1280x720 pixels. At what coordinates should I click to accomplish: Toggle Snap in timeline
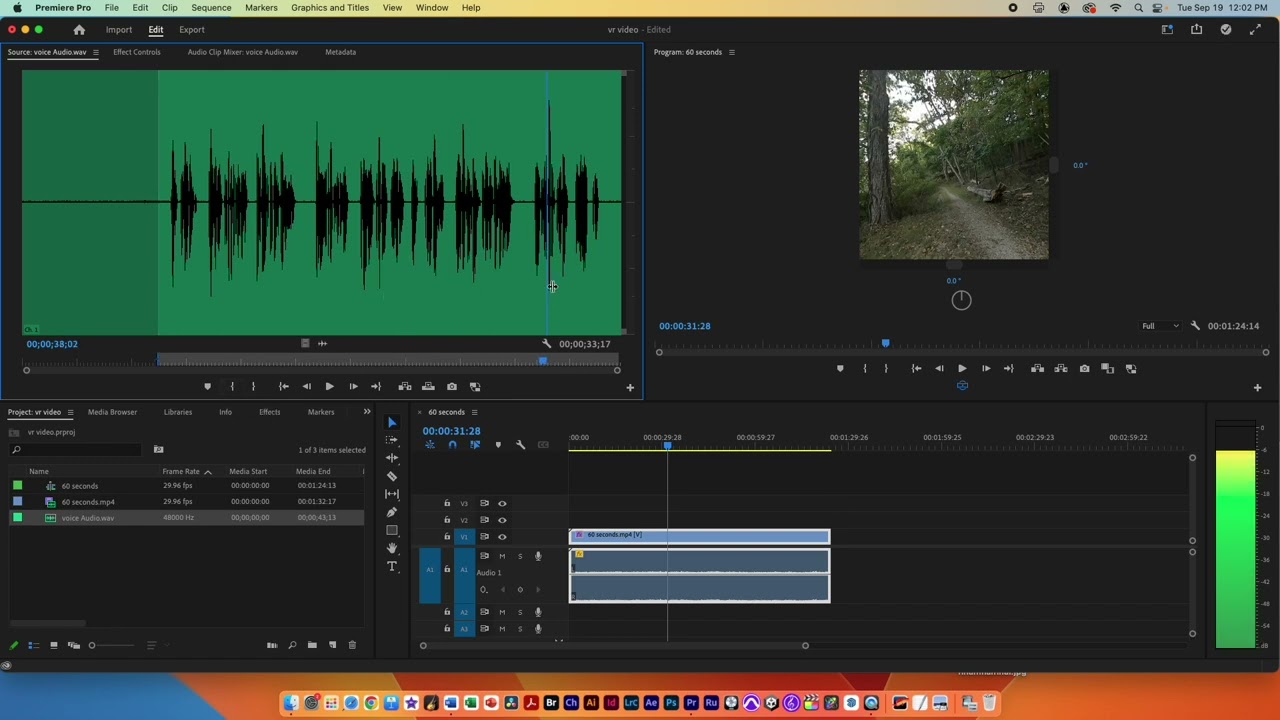click(x=452, y=445)
